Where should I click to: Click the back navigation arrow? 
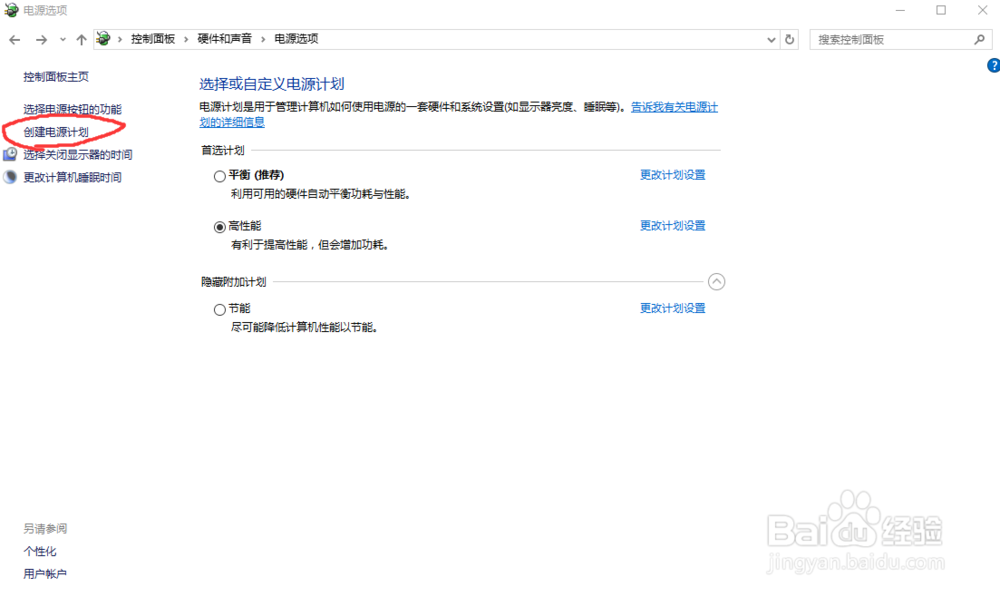(14, 39)
